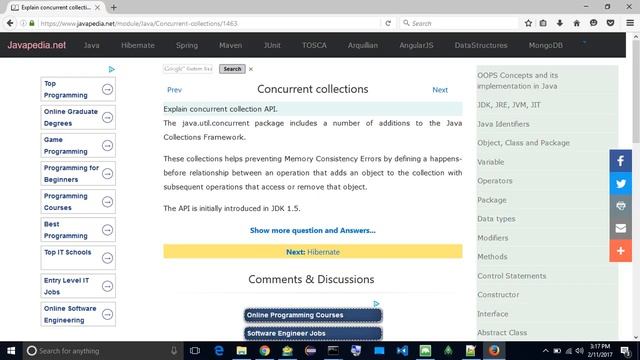The image size is (640, 360).
Task: Click the Pocket icon in toolbar
Action: (610, 23)
